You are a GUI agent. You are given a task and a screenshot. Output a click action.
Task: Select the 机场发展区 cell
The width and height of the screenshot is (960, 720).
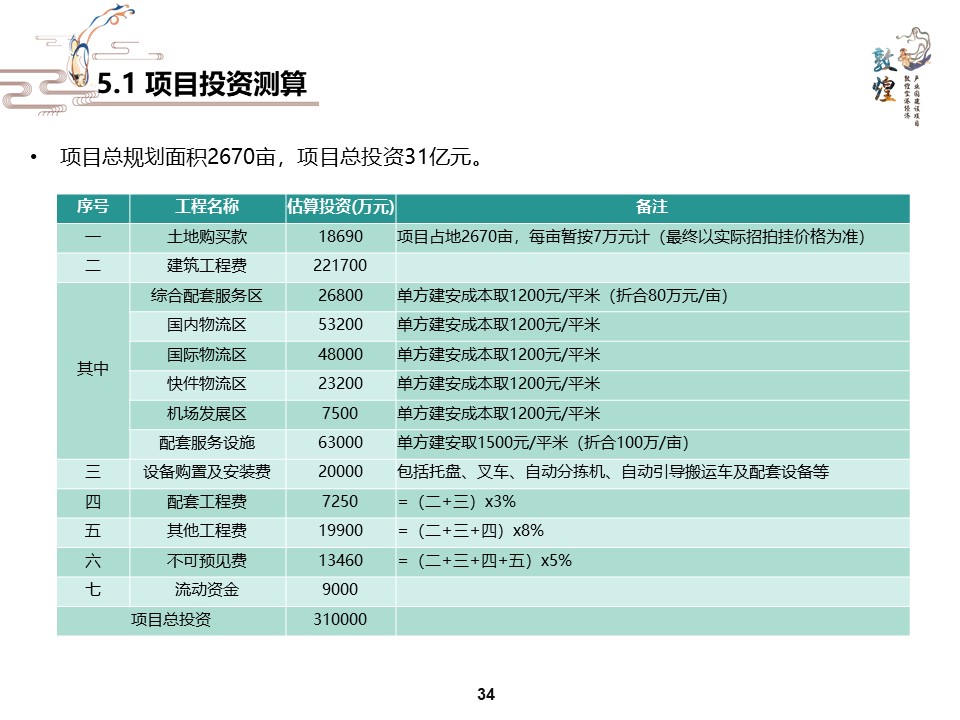point(207,414)
